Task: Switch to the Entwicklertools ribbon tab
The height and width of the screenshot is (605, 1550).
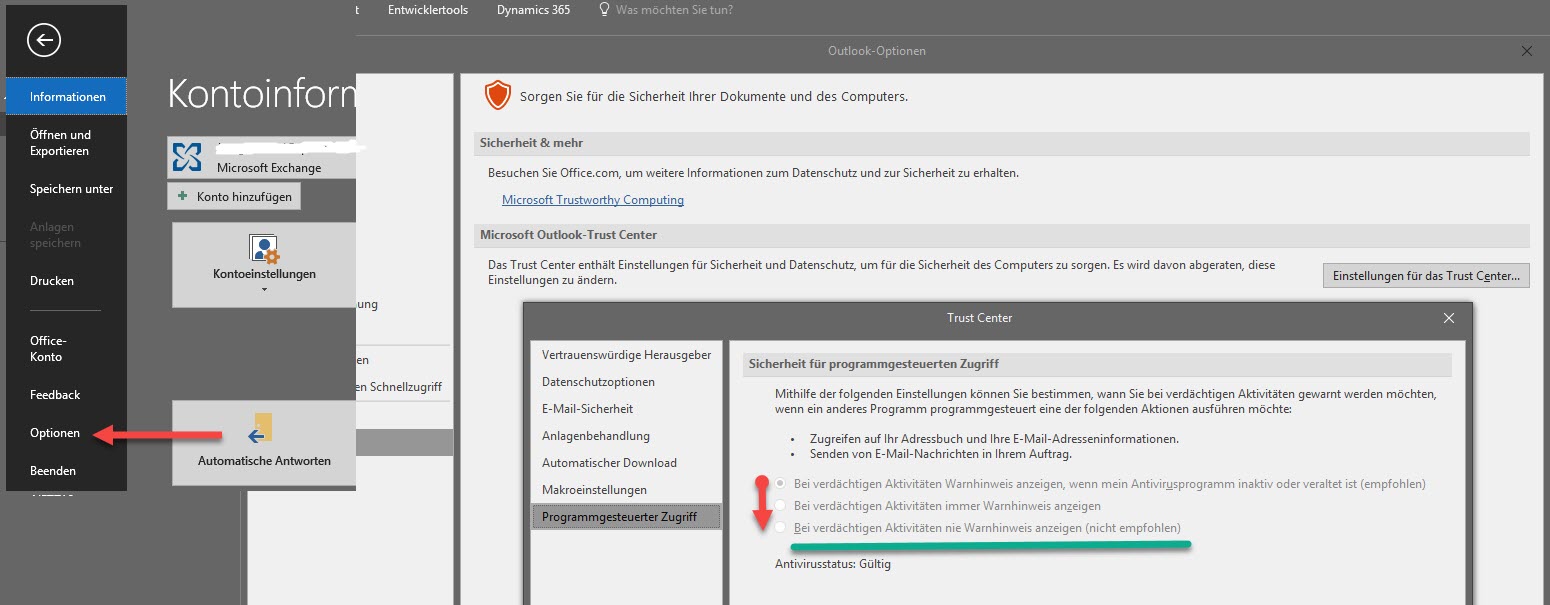Action: (428, 10)
